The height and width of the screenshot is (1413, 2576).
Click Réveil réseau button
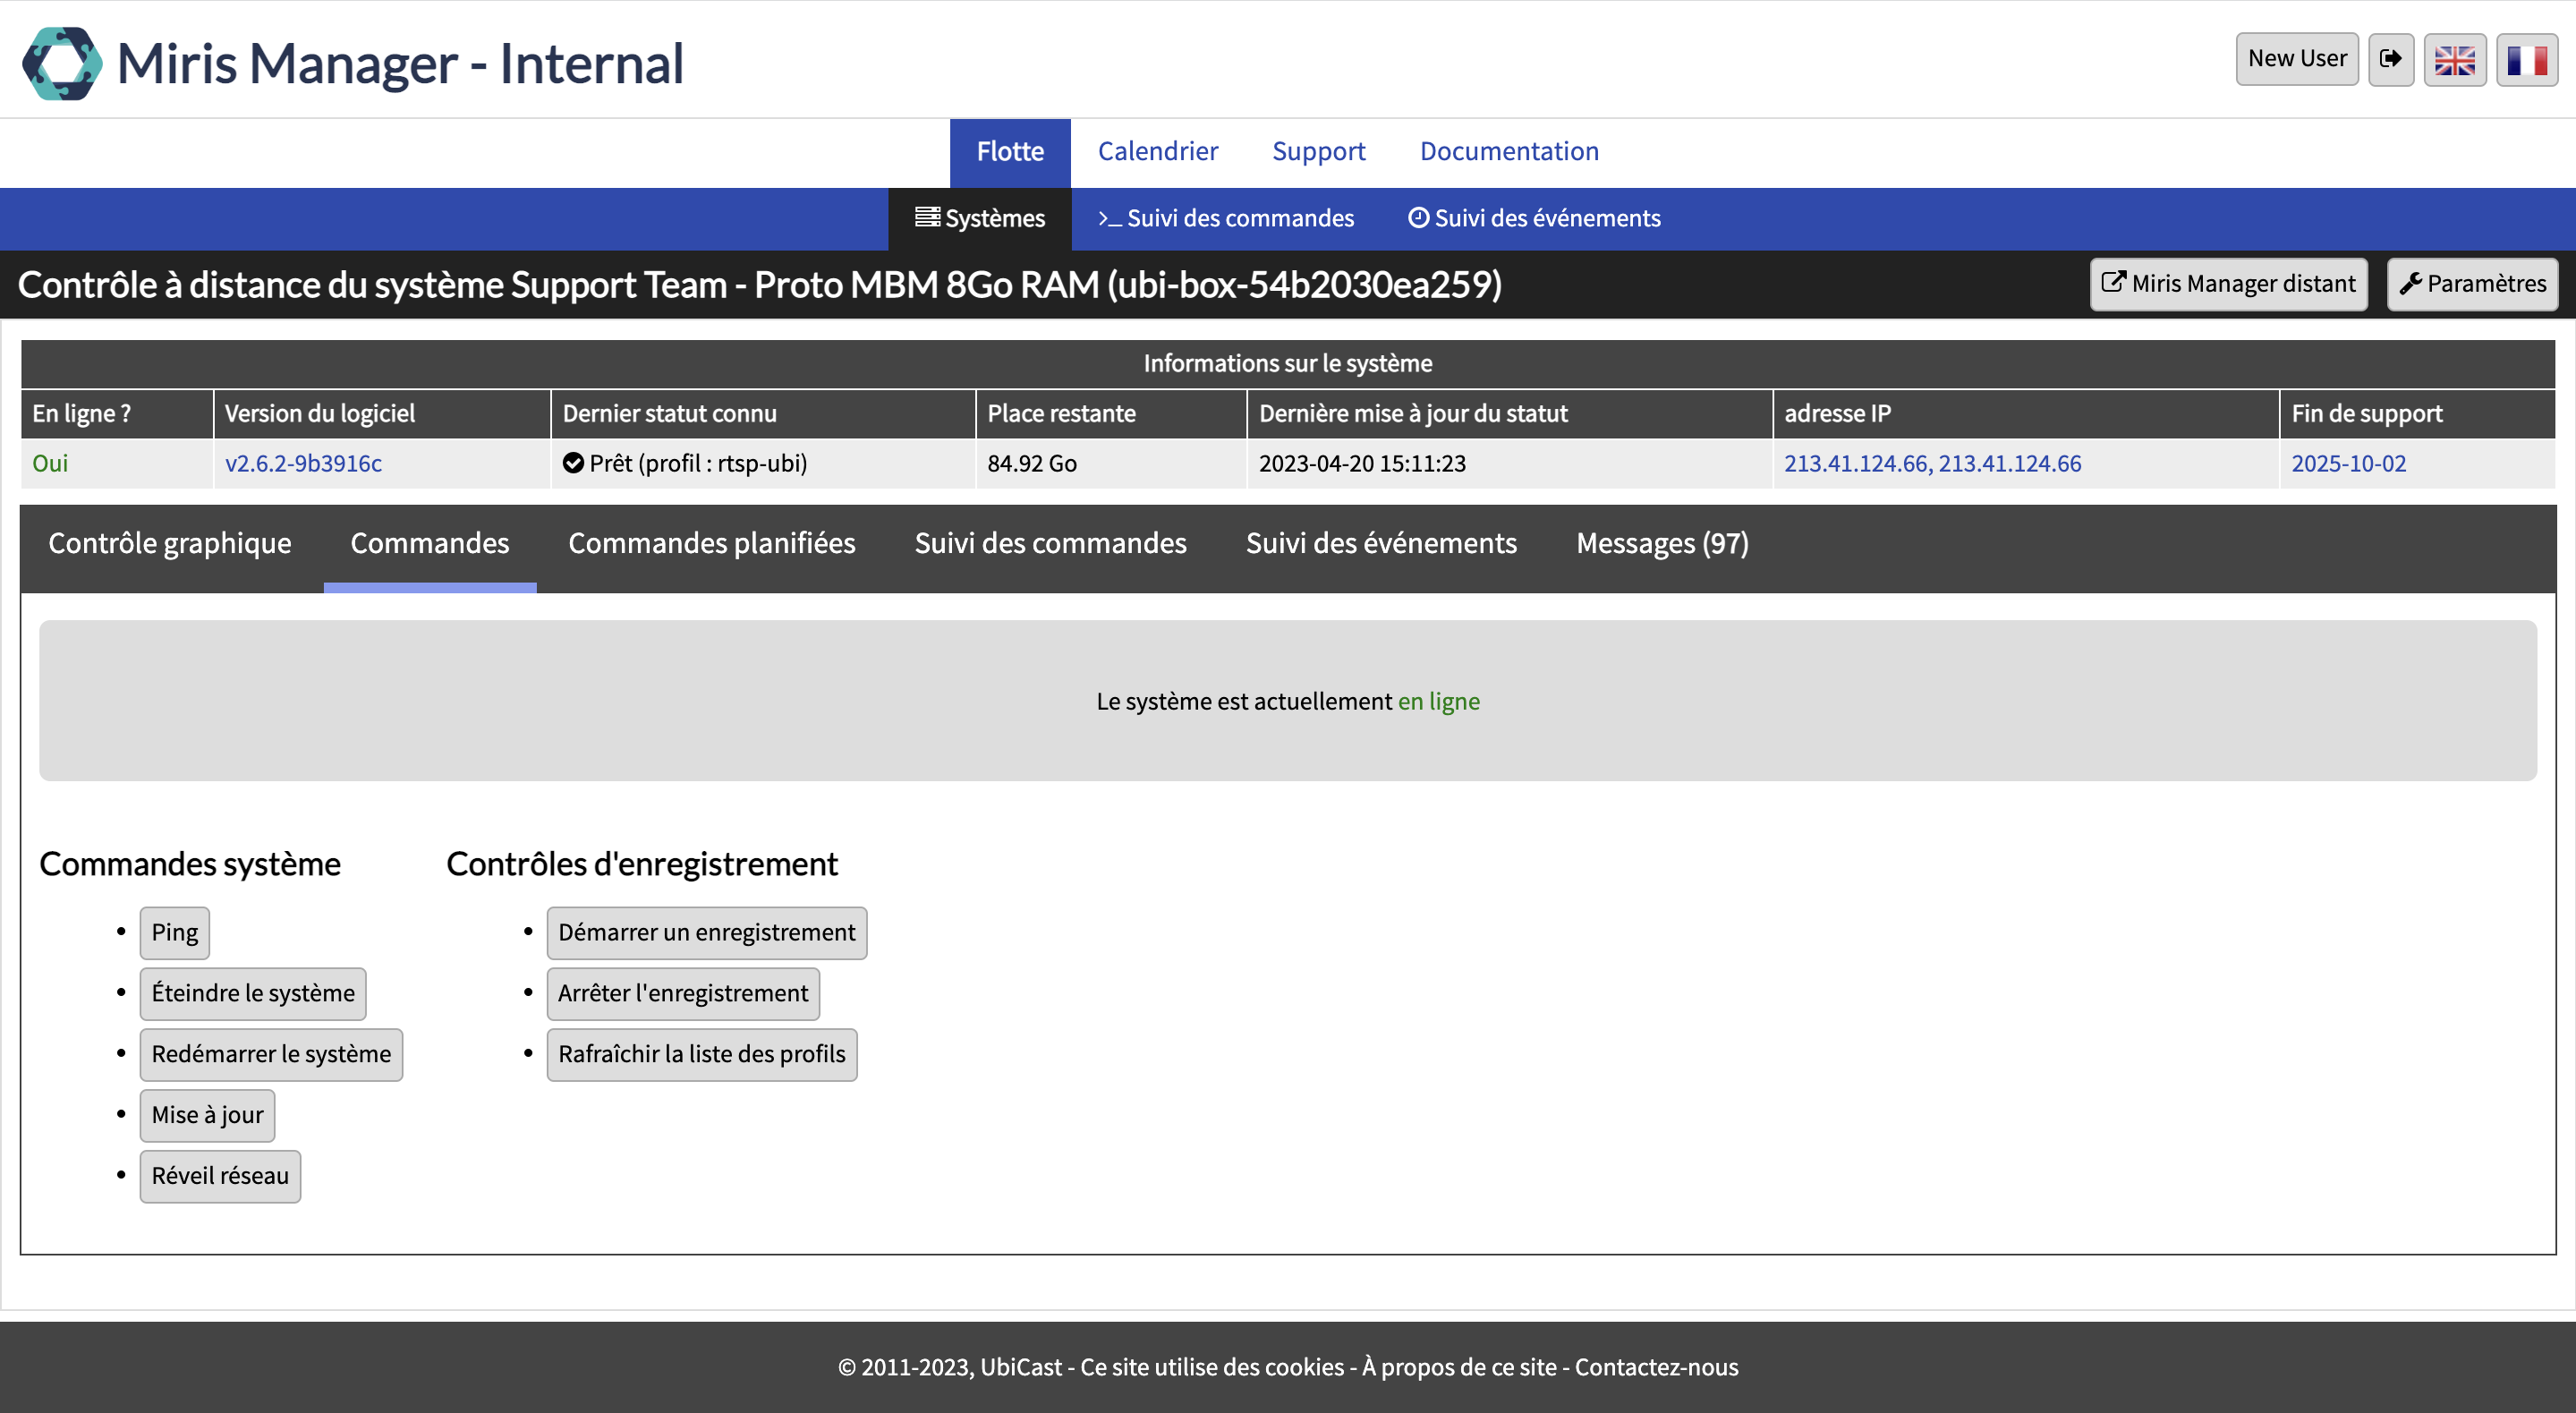click(x=220, y=1177)
